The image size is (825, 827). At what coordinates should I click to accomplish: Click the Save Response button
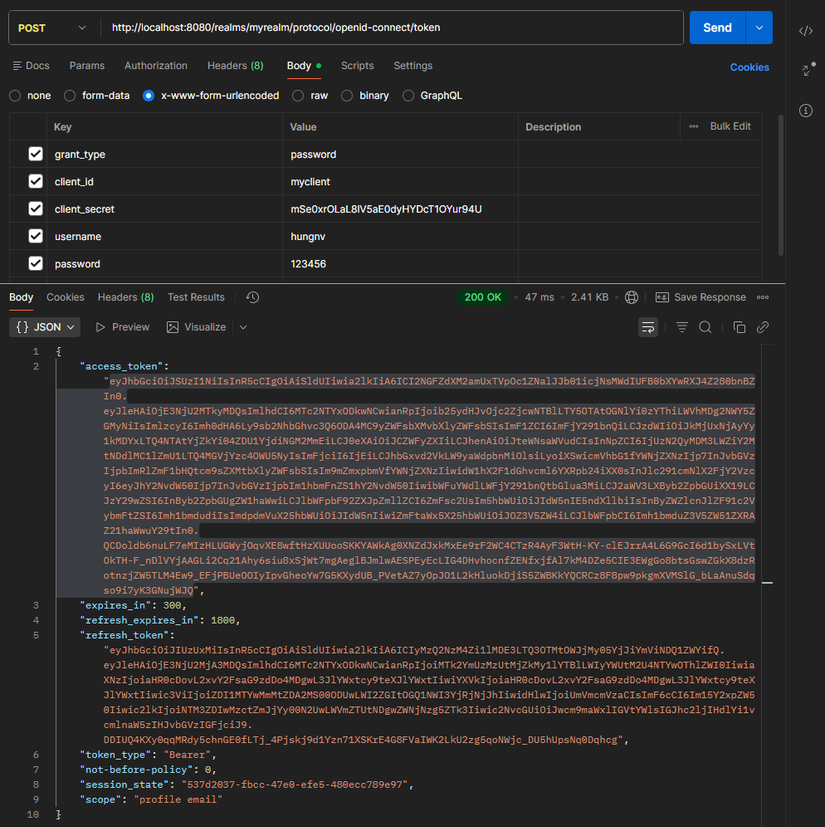[x=701, y=298]
